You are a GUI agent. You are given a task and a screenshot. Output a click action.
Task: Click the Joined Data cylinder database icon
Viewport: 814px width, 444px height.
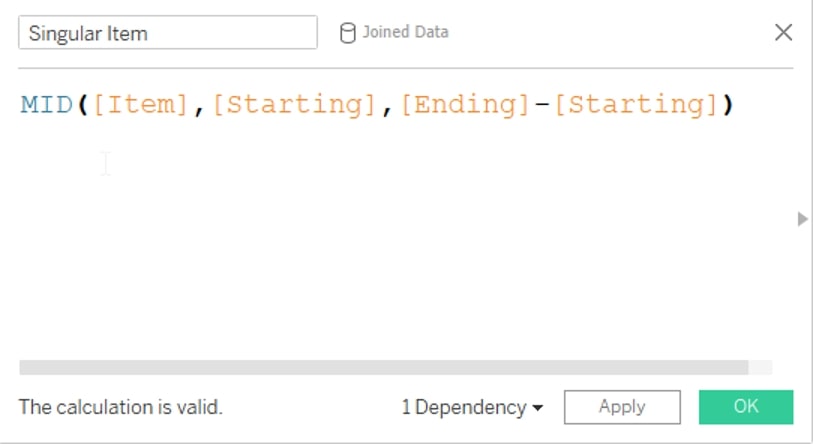coord(347,33)
